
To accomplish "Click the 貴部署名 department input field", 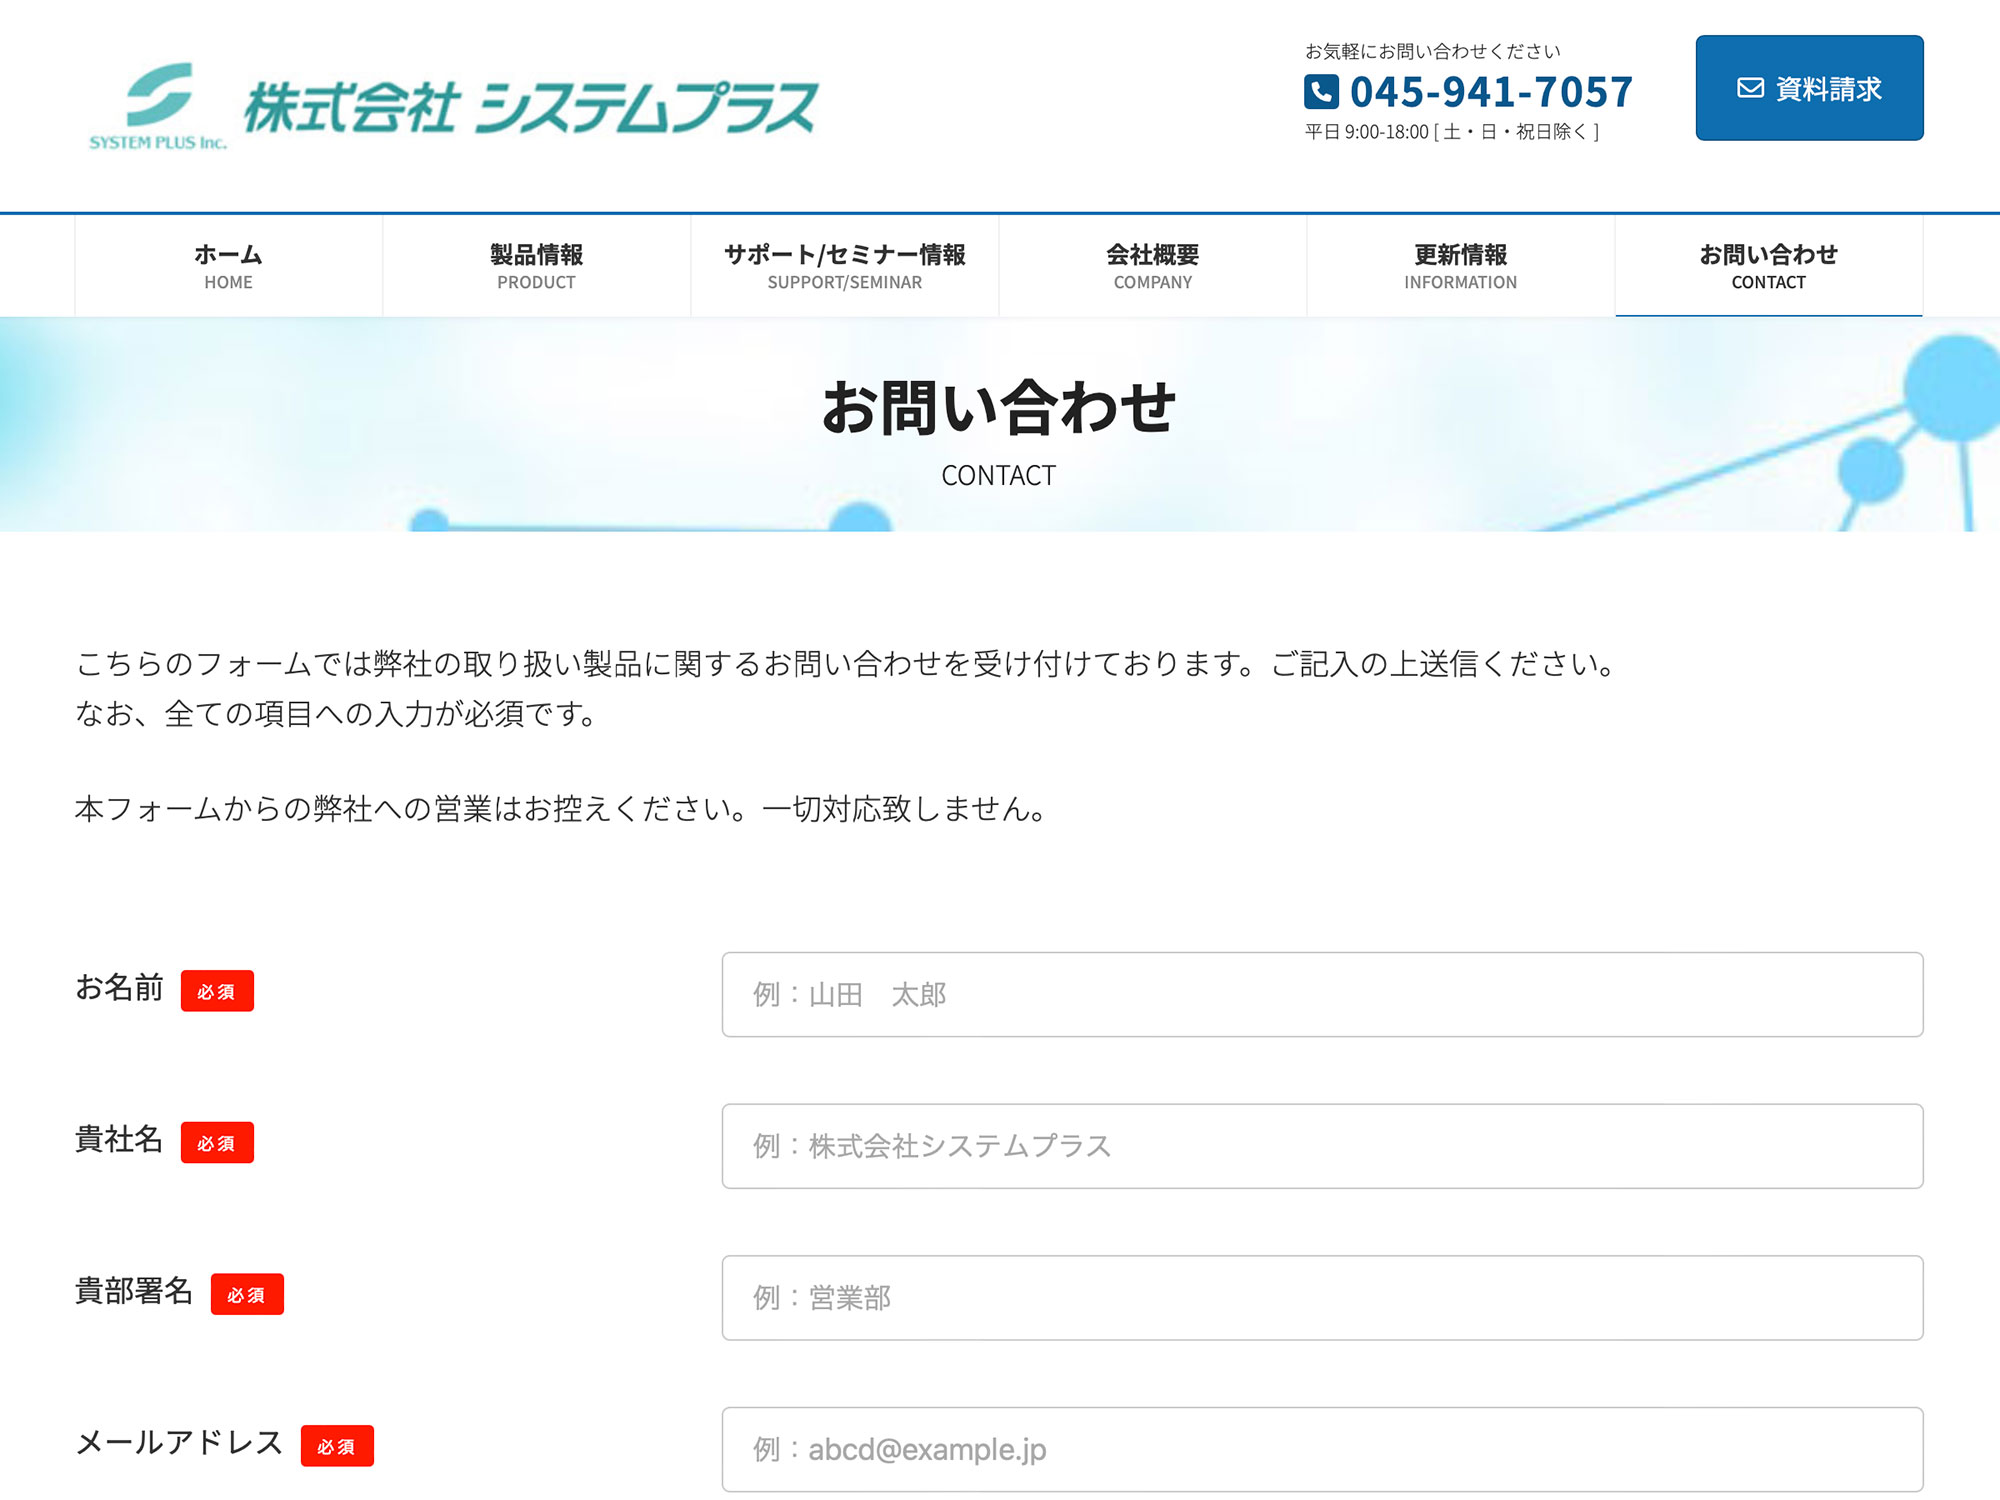I will [x=1322, y=1298].
